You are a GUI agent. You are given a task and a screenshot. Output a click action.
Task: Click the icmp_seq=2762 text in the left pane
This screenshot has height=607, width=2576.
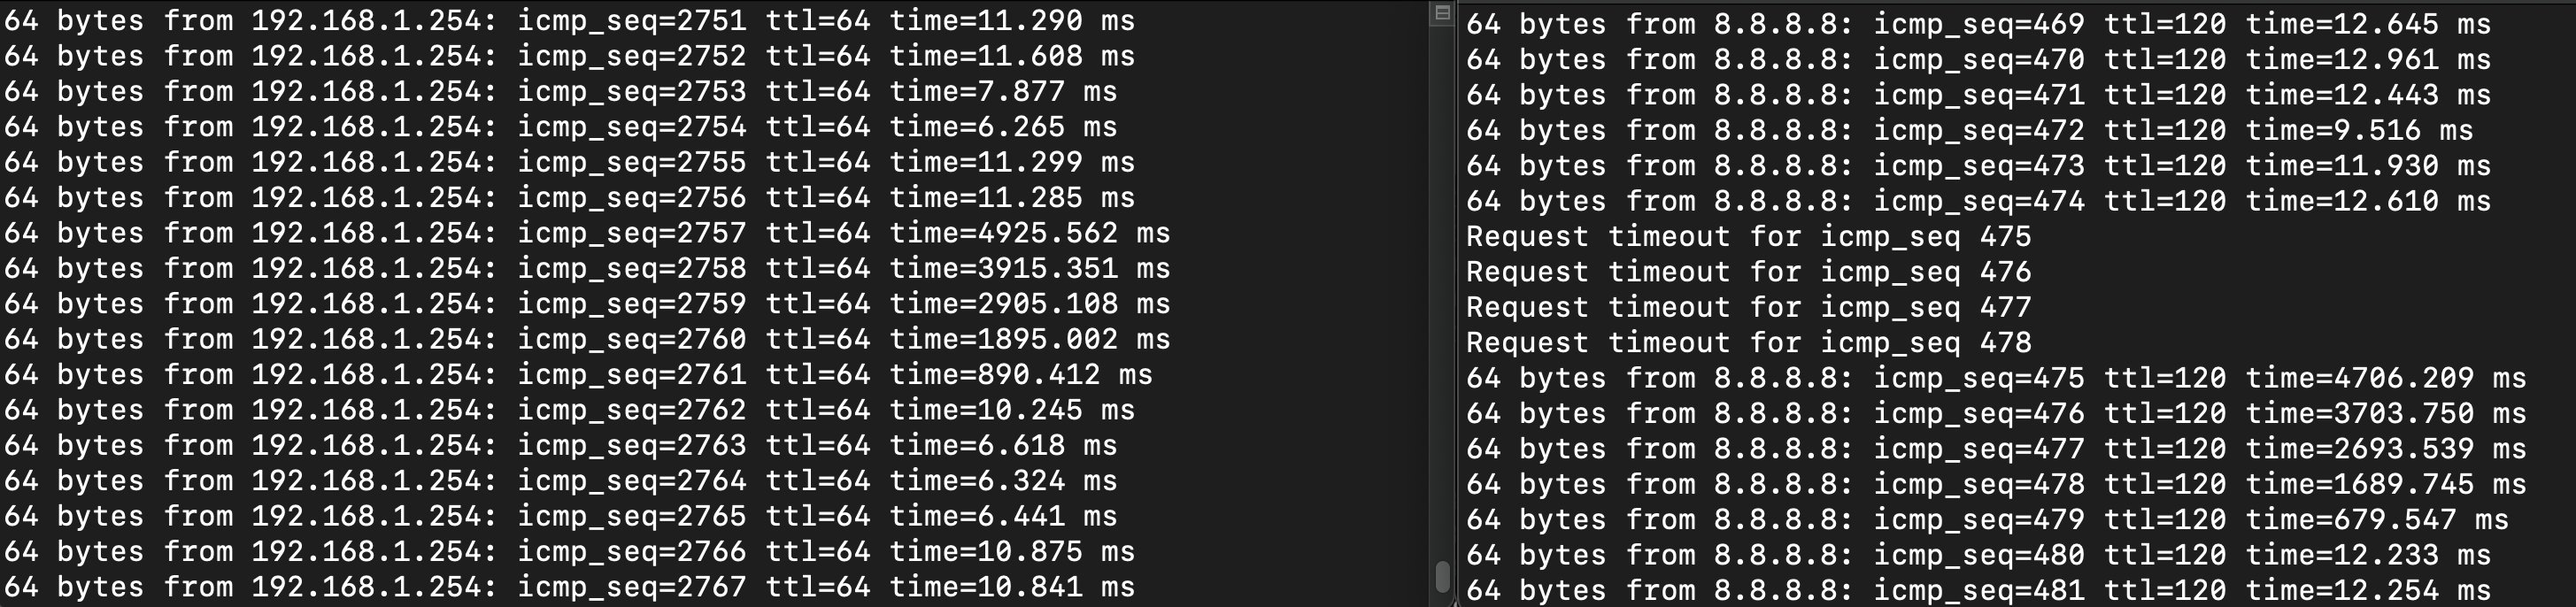tap(631, 410)
